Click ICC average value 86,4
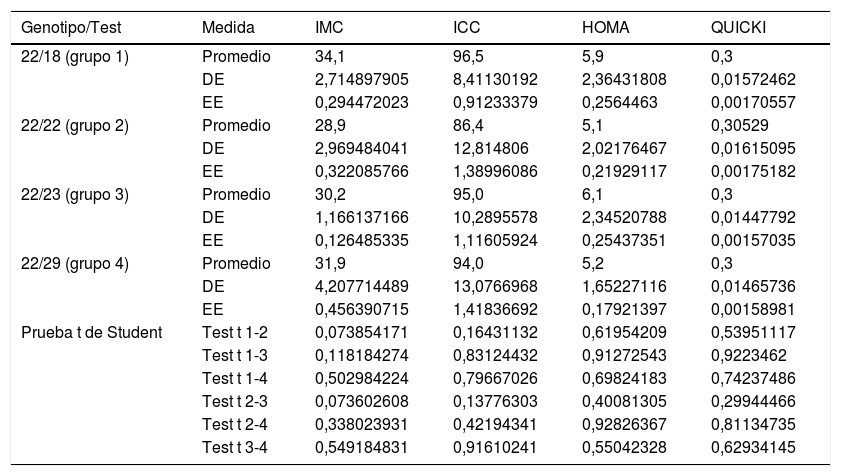The height and width of the screenshot is (476, 841). click(468, 126)
